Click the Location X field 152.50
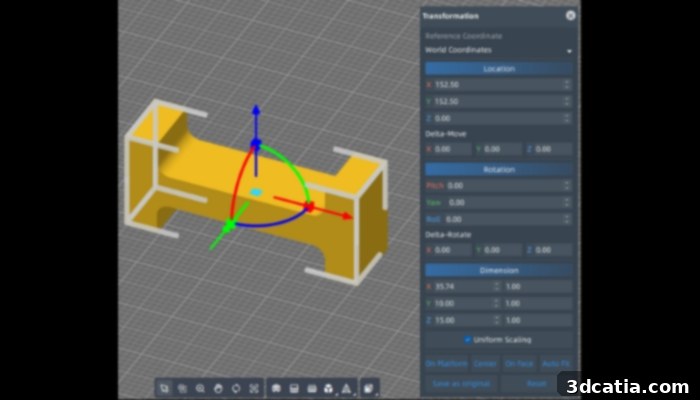The image size is (700, 400). coord(499,84)
